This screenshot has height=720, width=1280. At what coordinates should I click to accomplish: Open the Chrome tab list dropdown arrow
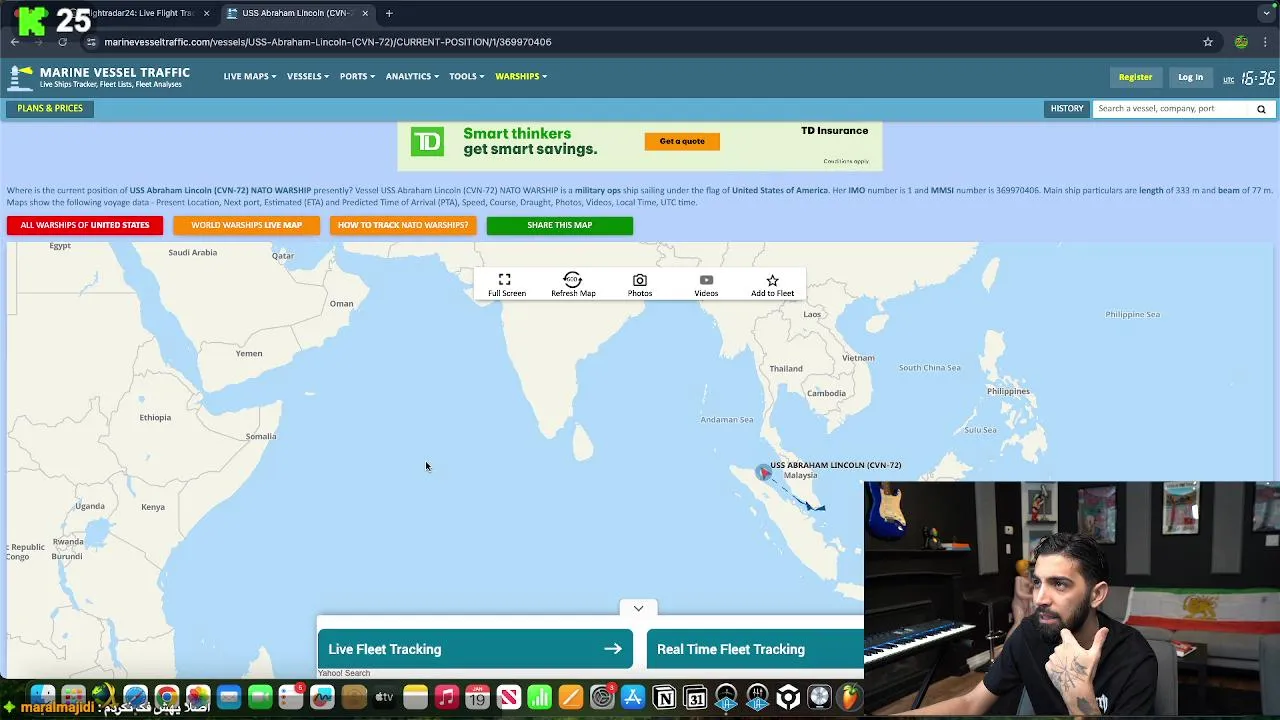click(1266, 13)
